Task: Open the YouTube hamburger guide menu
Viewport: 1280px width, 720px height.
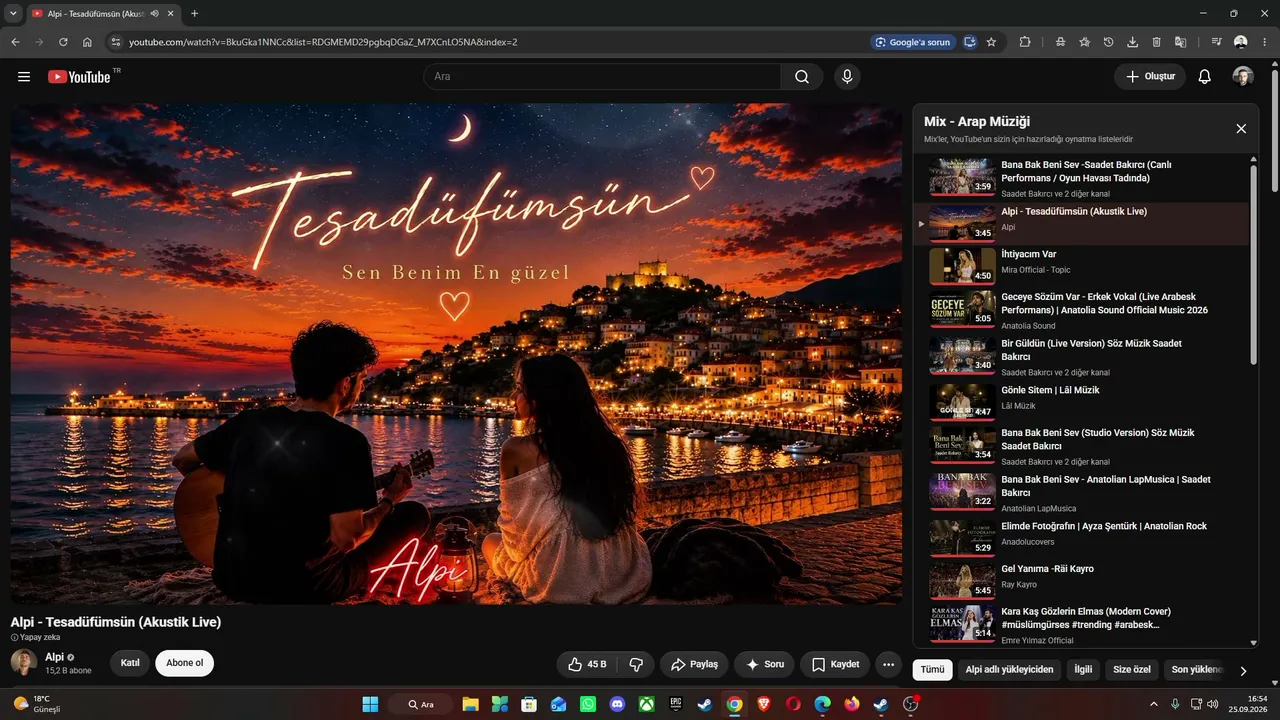Action: click(24, 77)
